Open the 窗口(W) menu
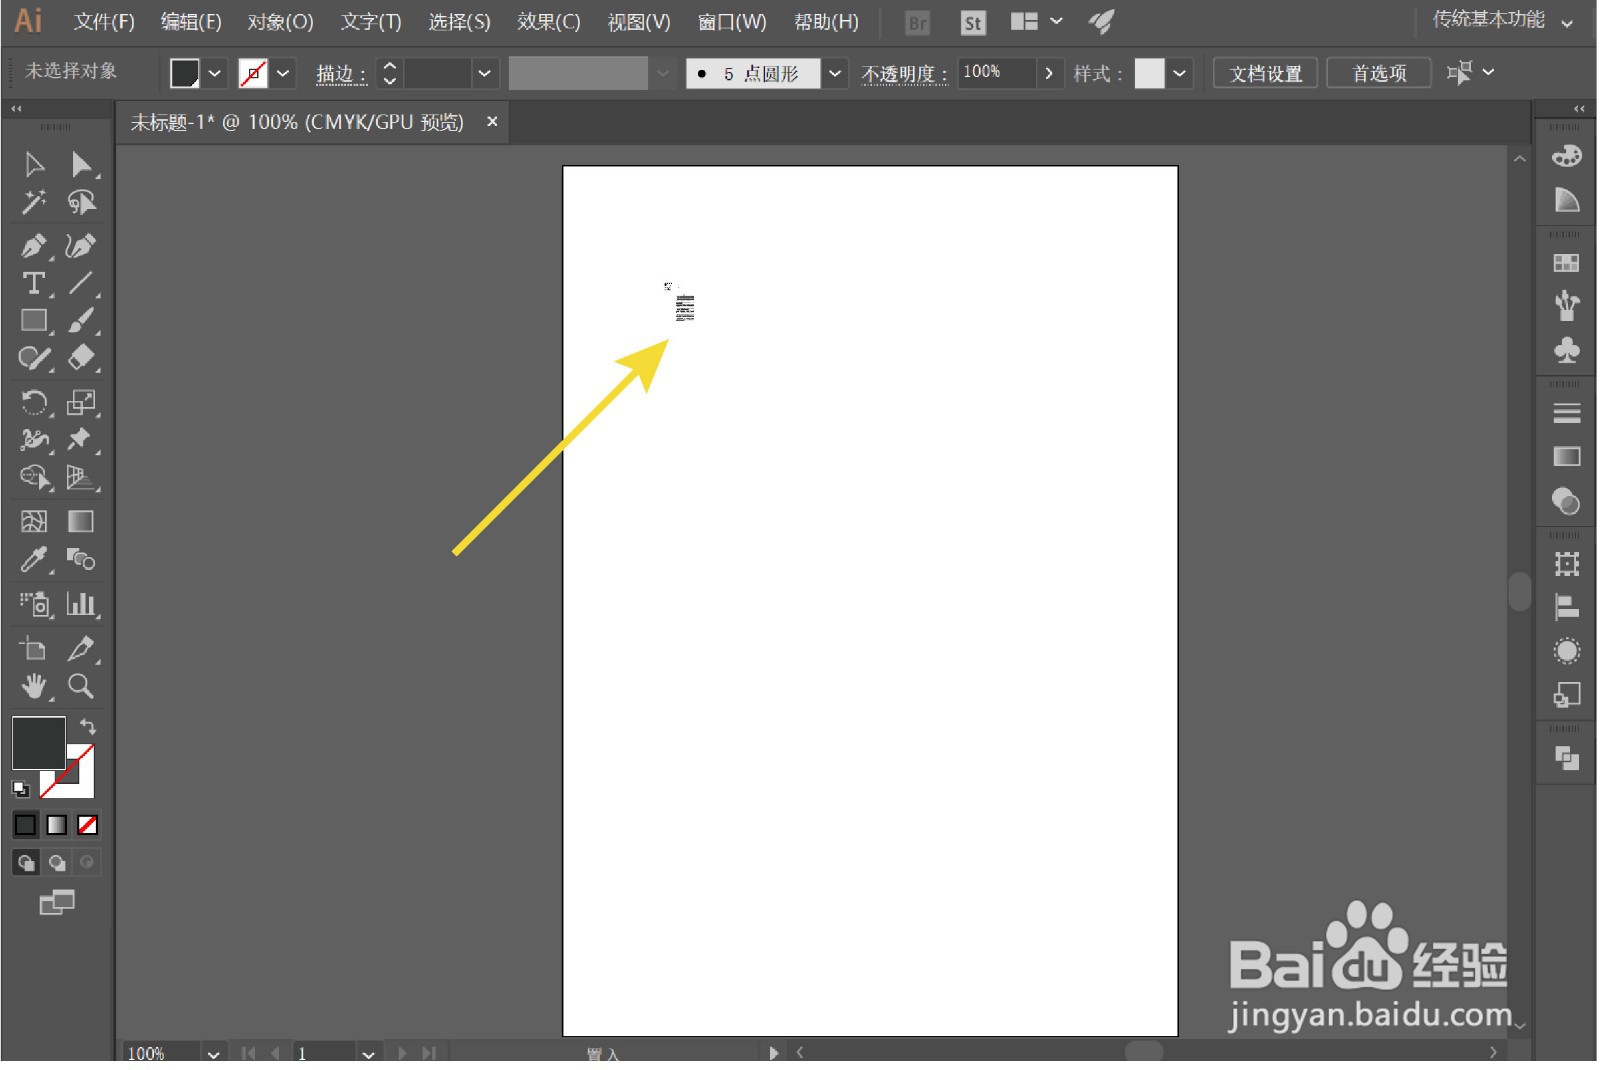This screenshot has width=1600, height=1070. pyautogui.click(x=731, y=21)
